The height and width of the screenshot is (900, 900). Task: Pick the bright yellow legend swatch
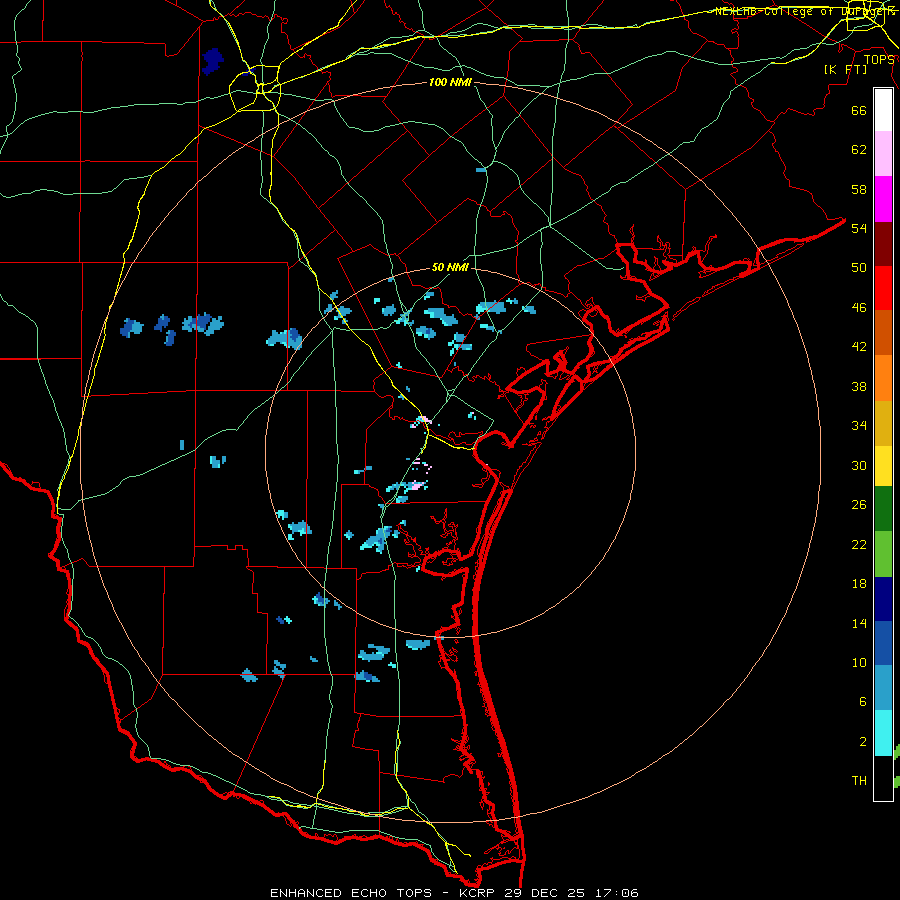tap(883, 466)
